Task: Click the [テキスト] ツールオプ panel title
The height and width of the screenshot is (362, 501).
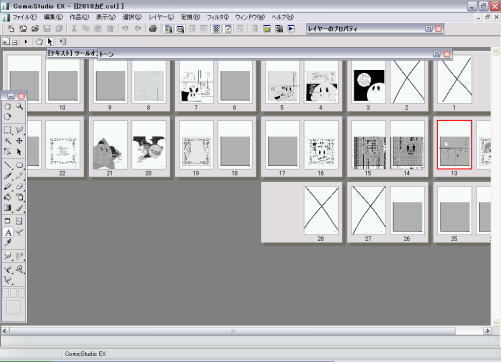Action: (x=71, y=53)
